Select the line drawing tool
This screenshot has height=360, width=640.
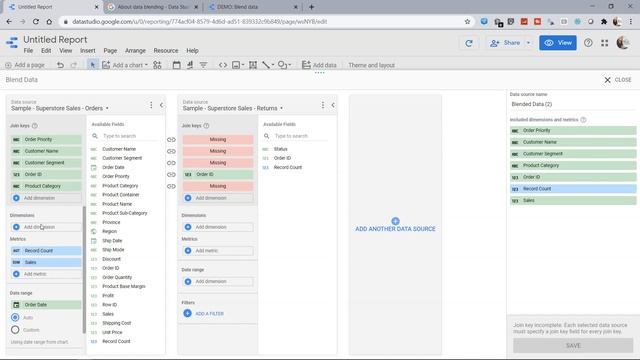(x=267, y=65)
